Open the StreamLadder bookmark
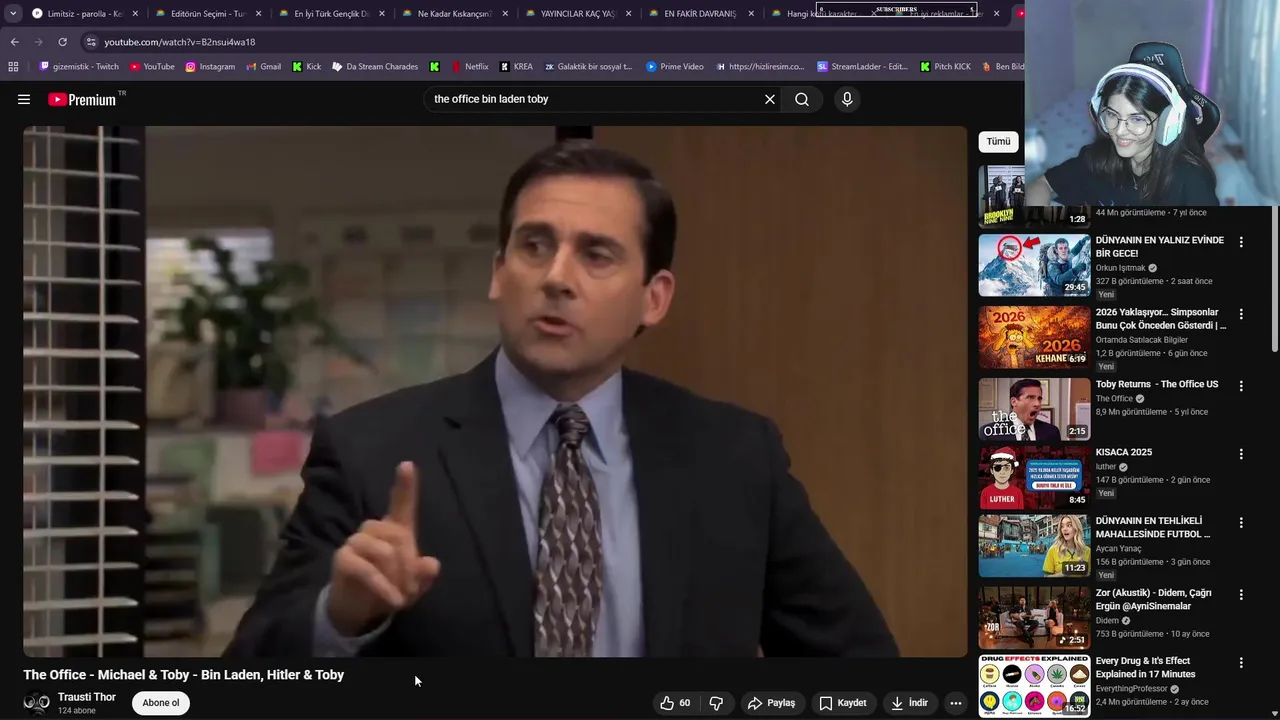The width and height of the screenshot is (1280, 720). point(862,67)
